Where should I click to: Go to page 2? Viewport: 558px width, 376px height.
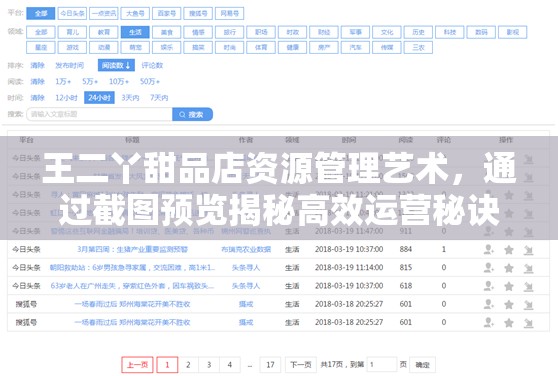188,365
